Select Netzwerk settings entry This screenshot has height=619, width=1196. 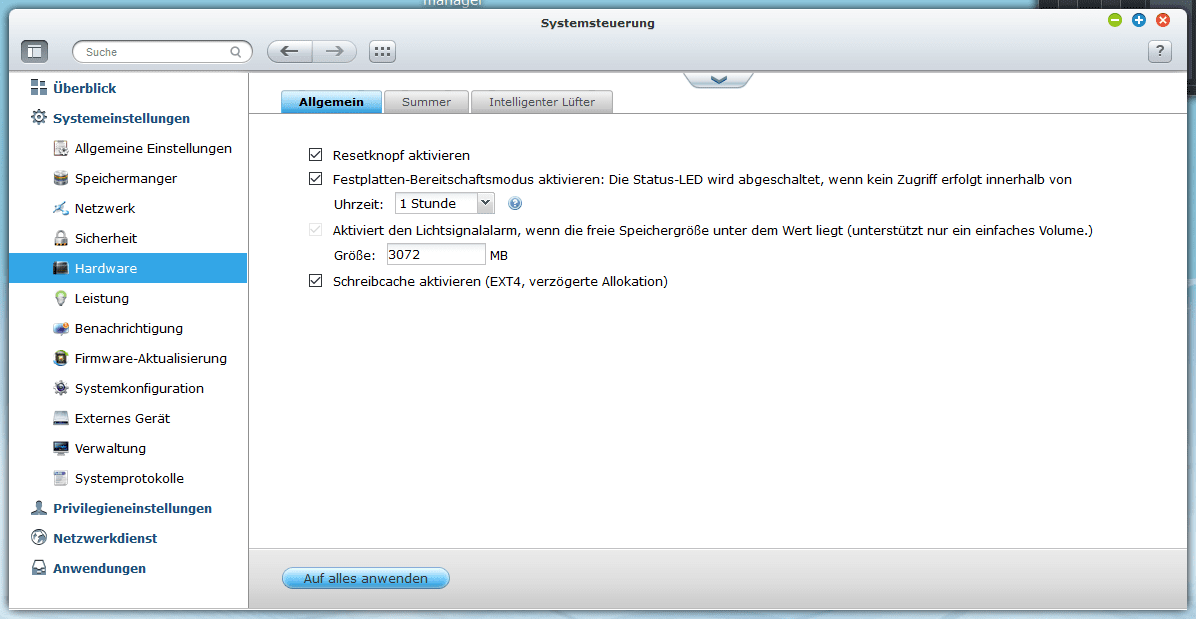click(105, 208)
